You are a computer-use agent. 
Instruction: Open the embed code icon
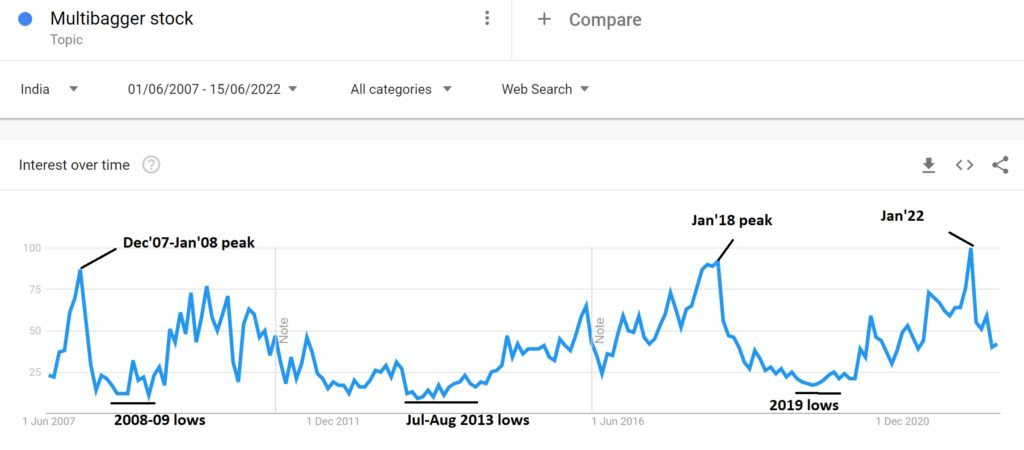pyautogui.click(x=964, y=165)
